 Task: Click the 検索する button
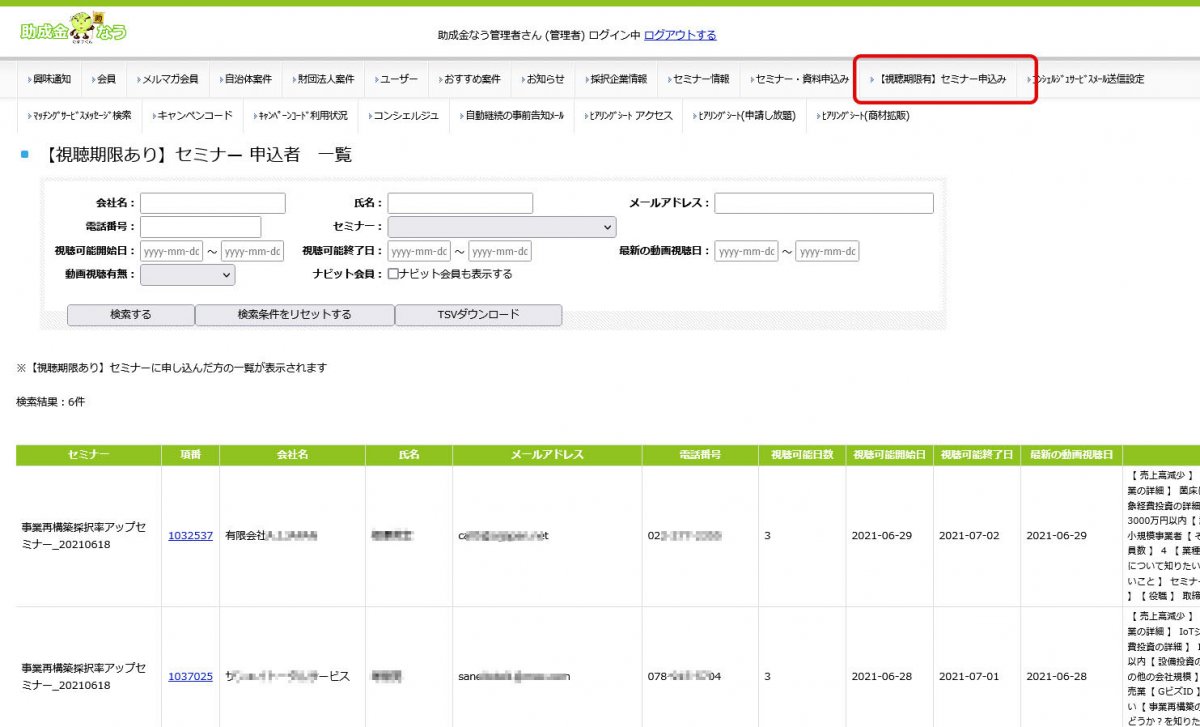(131, 314)
